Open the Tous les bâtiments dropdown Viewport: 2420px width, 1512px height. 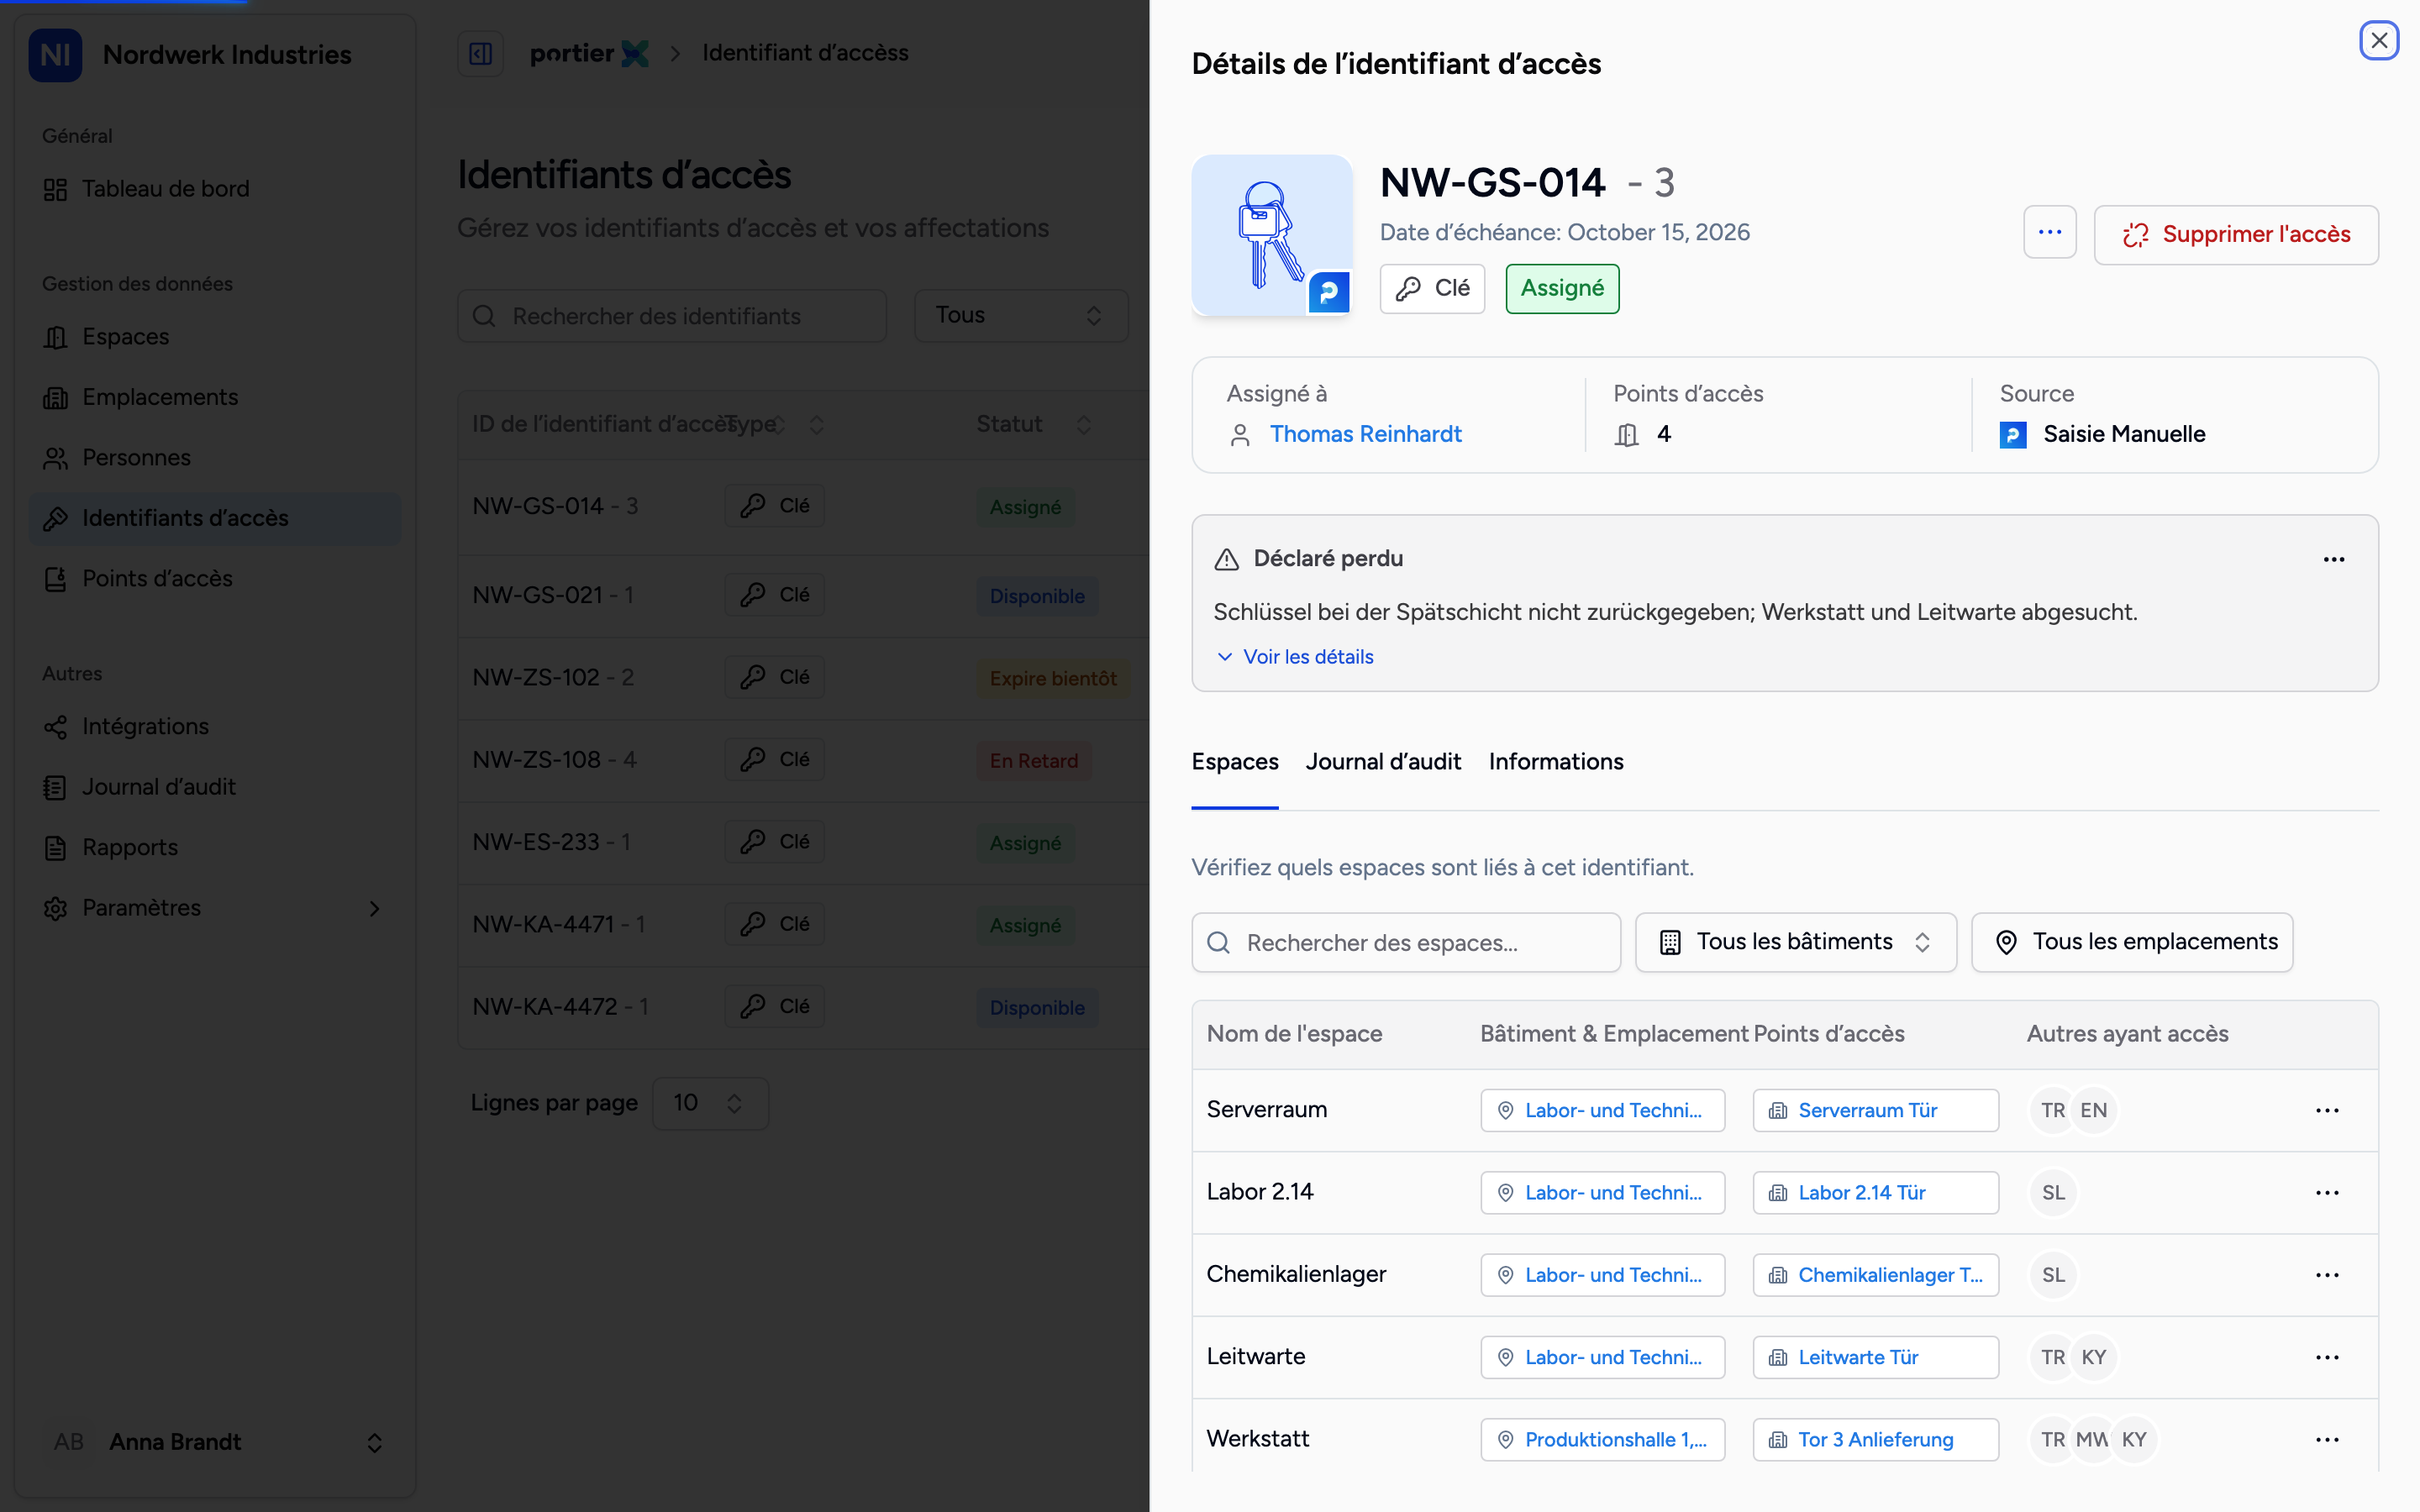click(1795, 942)
